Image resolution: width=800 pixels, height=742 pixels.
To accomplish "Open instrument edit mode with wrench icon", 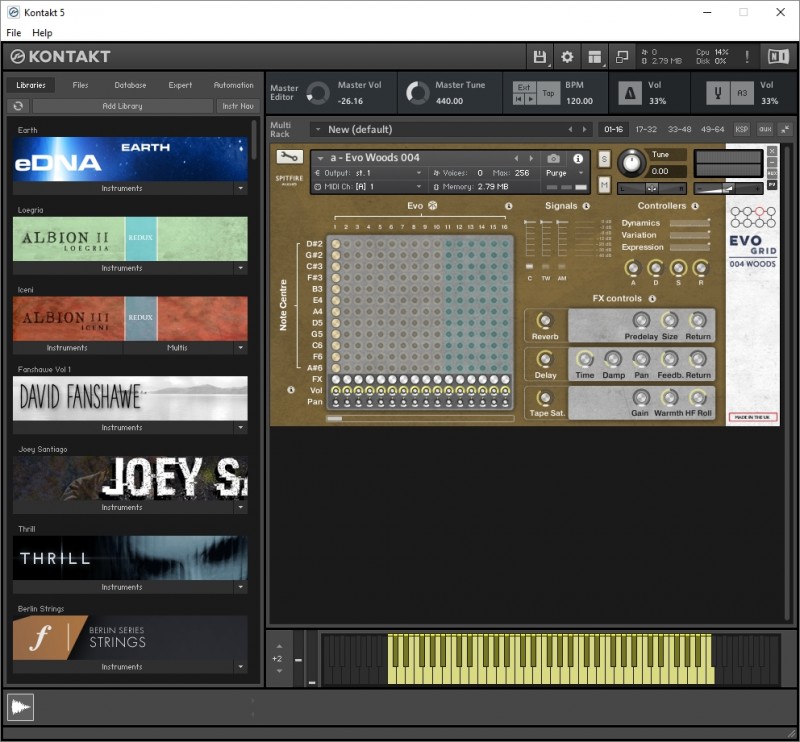I will pyautogui.click(x=289, y=157).
